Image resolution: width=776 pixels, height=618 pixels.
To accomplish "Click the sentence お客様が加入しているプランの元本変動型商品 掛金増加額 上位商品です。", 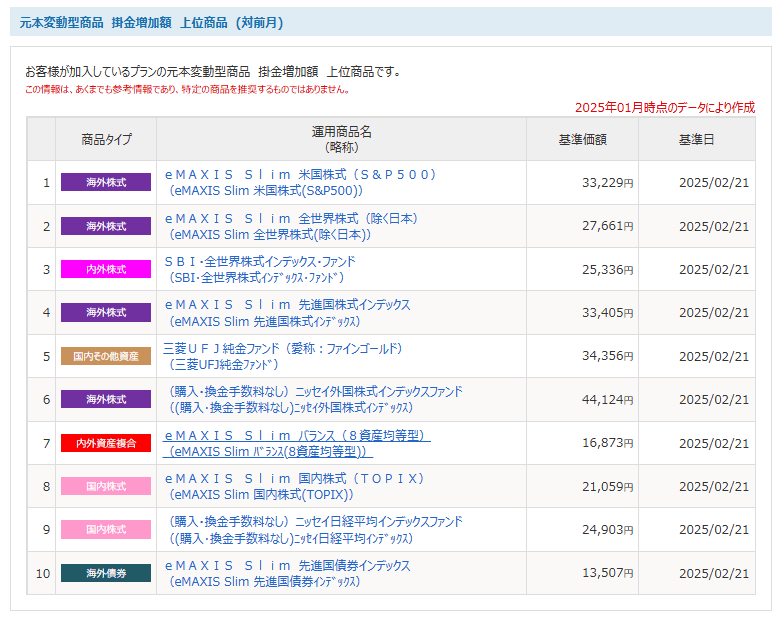I will (x=213, y=72).
